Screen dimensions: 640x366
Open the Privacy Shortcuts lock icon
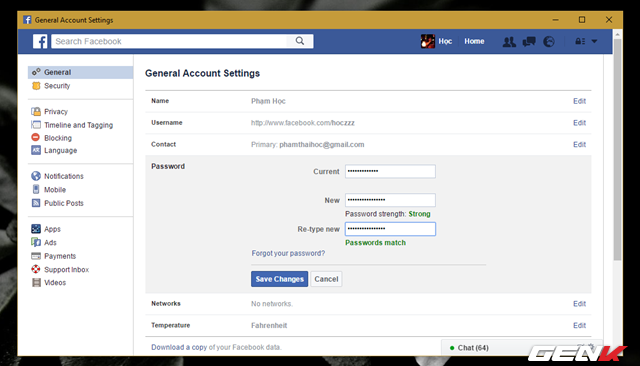click(580, 41)
